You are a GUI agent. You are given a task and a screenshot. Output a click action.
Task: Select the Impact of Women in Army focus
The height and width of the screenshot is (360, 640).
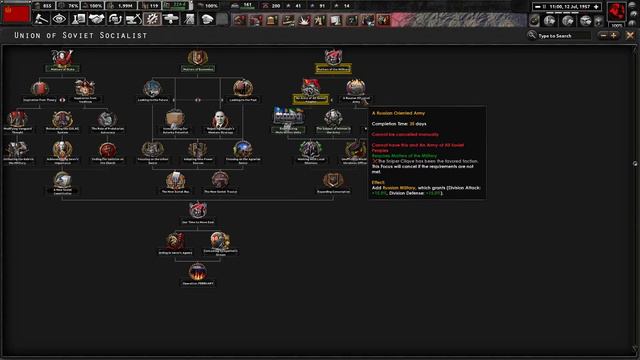333,122
